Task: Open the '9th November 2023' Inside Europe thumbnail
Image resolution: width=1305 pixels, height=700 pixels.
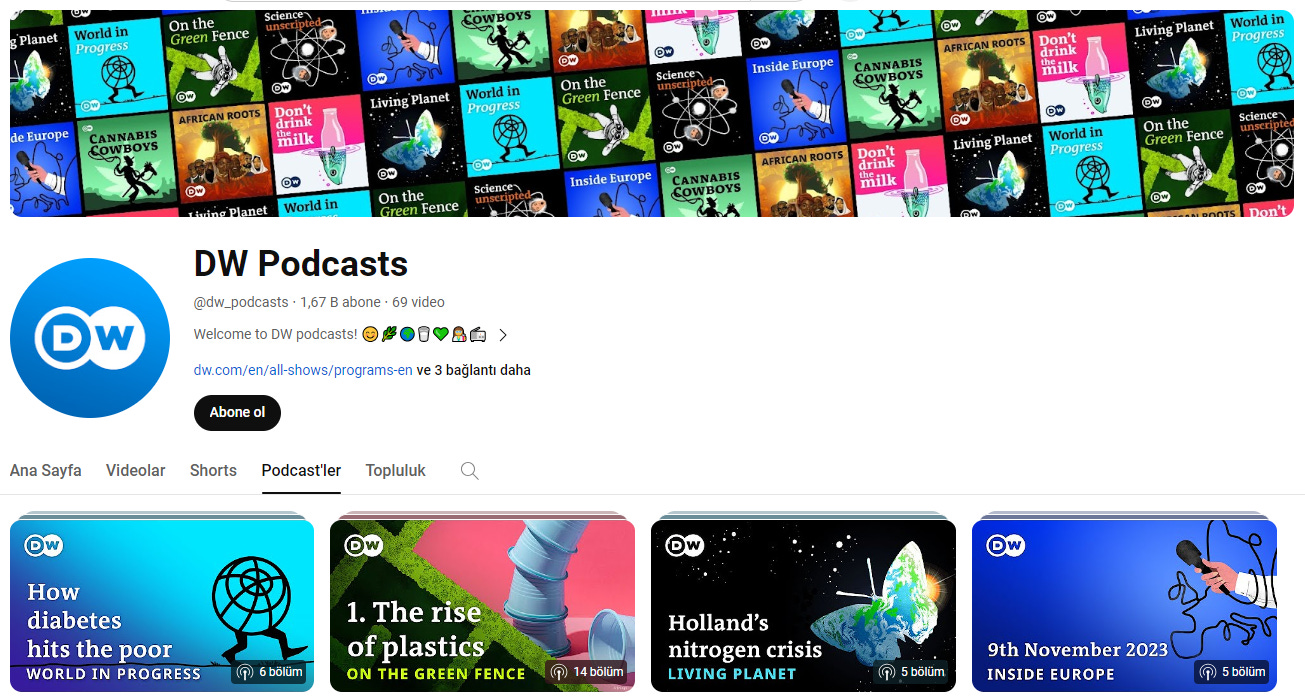Action: tap(1124, 606)
